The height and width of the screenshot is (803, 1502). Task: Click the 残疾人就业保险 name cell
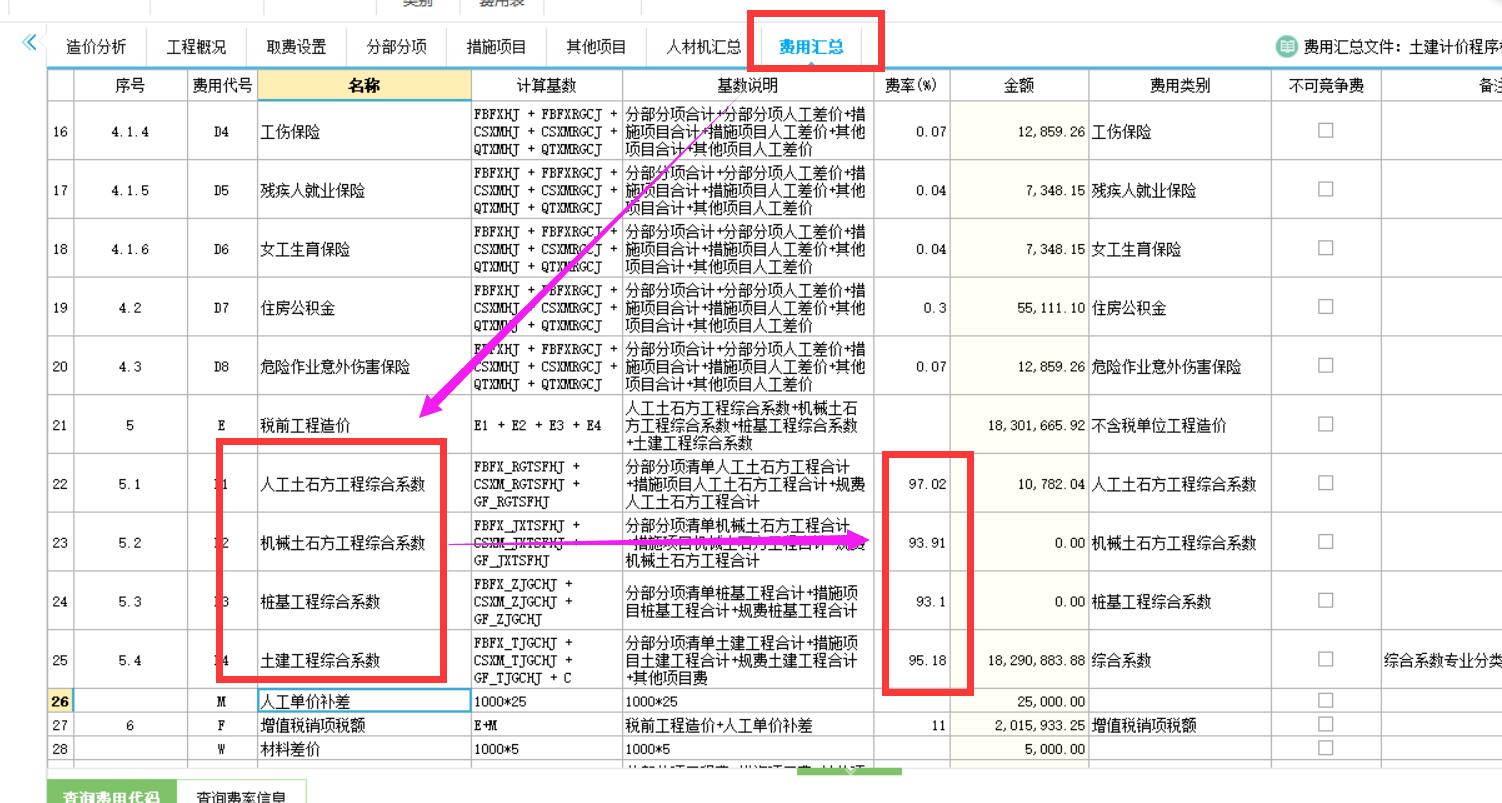click(x=364, y=190)
